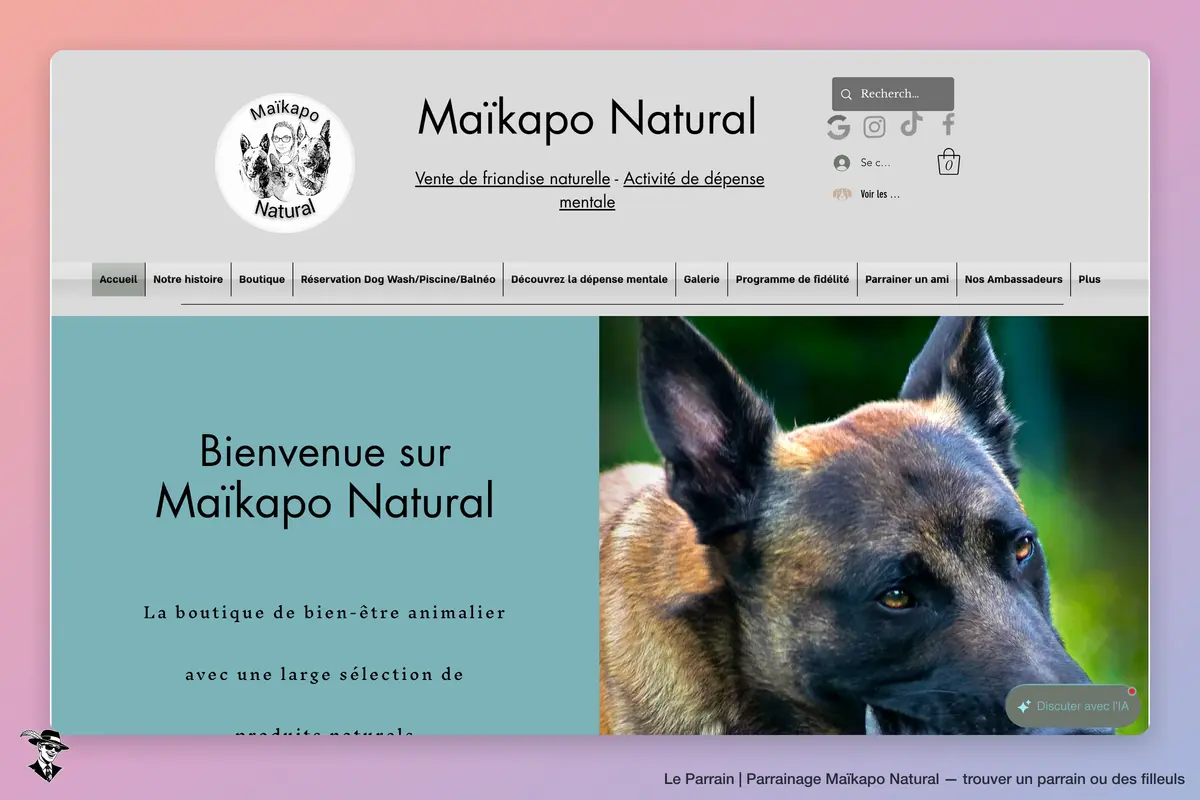Open the Google social link icon
Image resolution: width=1200 pixels, height=800 pixels.
[838, 127]
